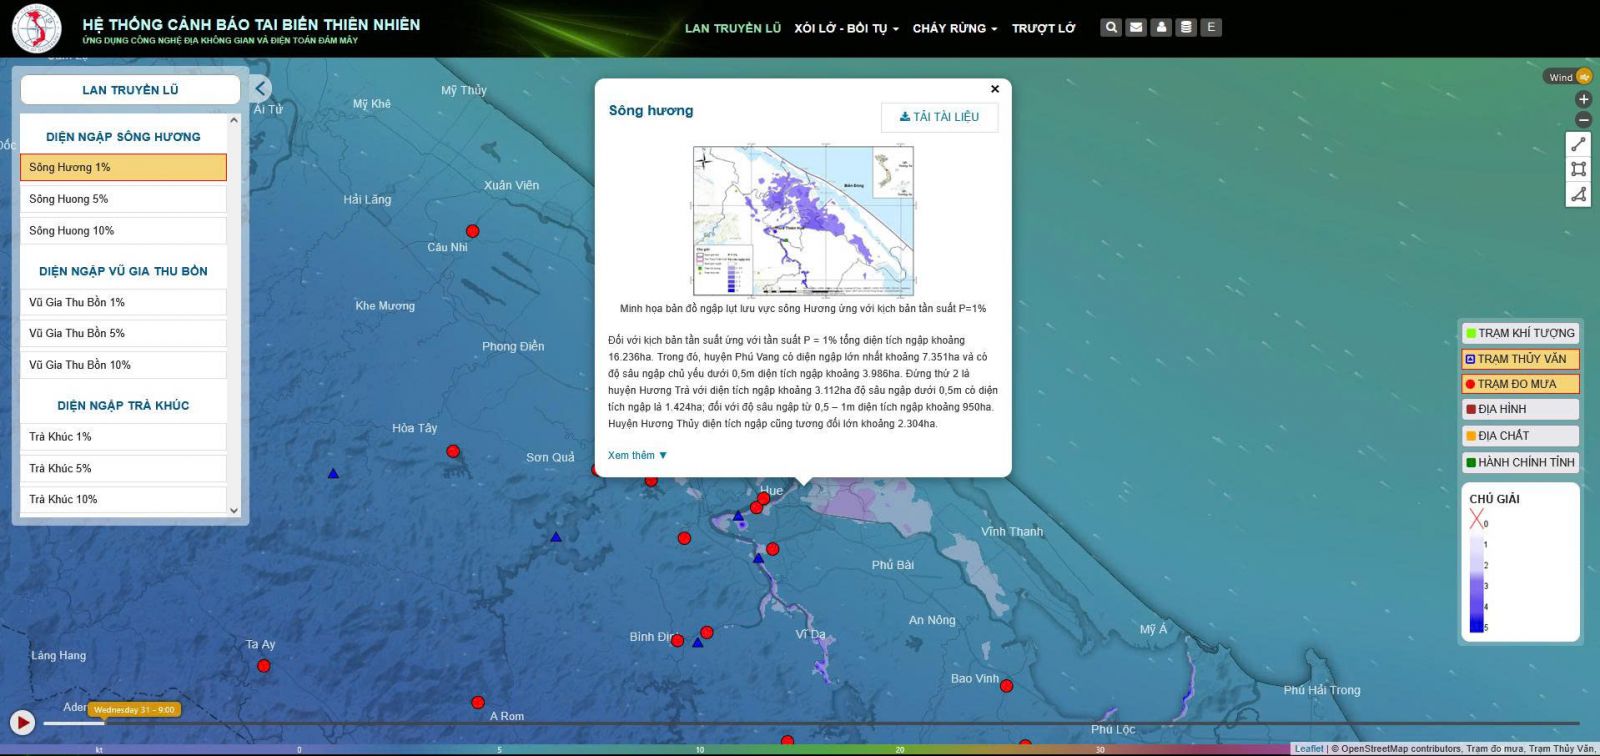Toggle the Trạm Khí Tượng layer
The height and width of the screenshot is (756, 1600).
pyautogui.click(x=1519, y=333)
